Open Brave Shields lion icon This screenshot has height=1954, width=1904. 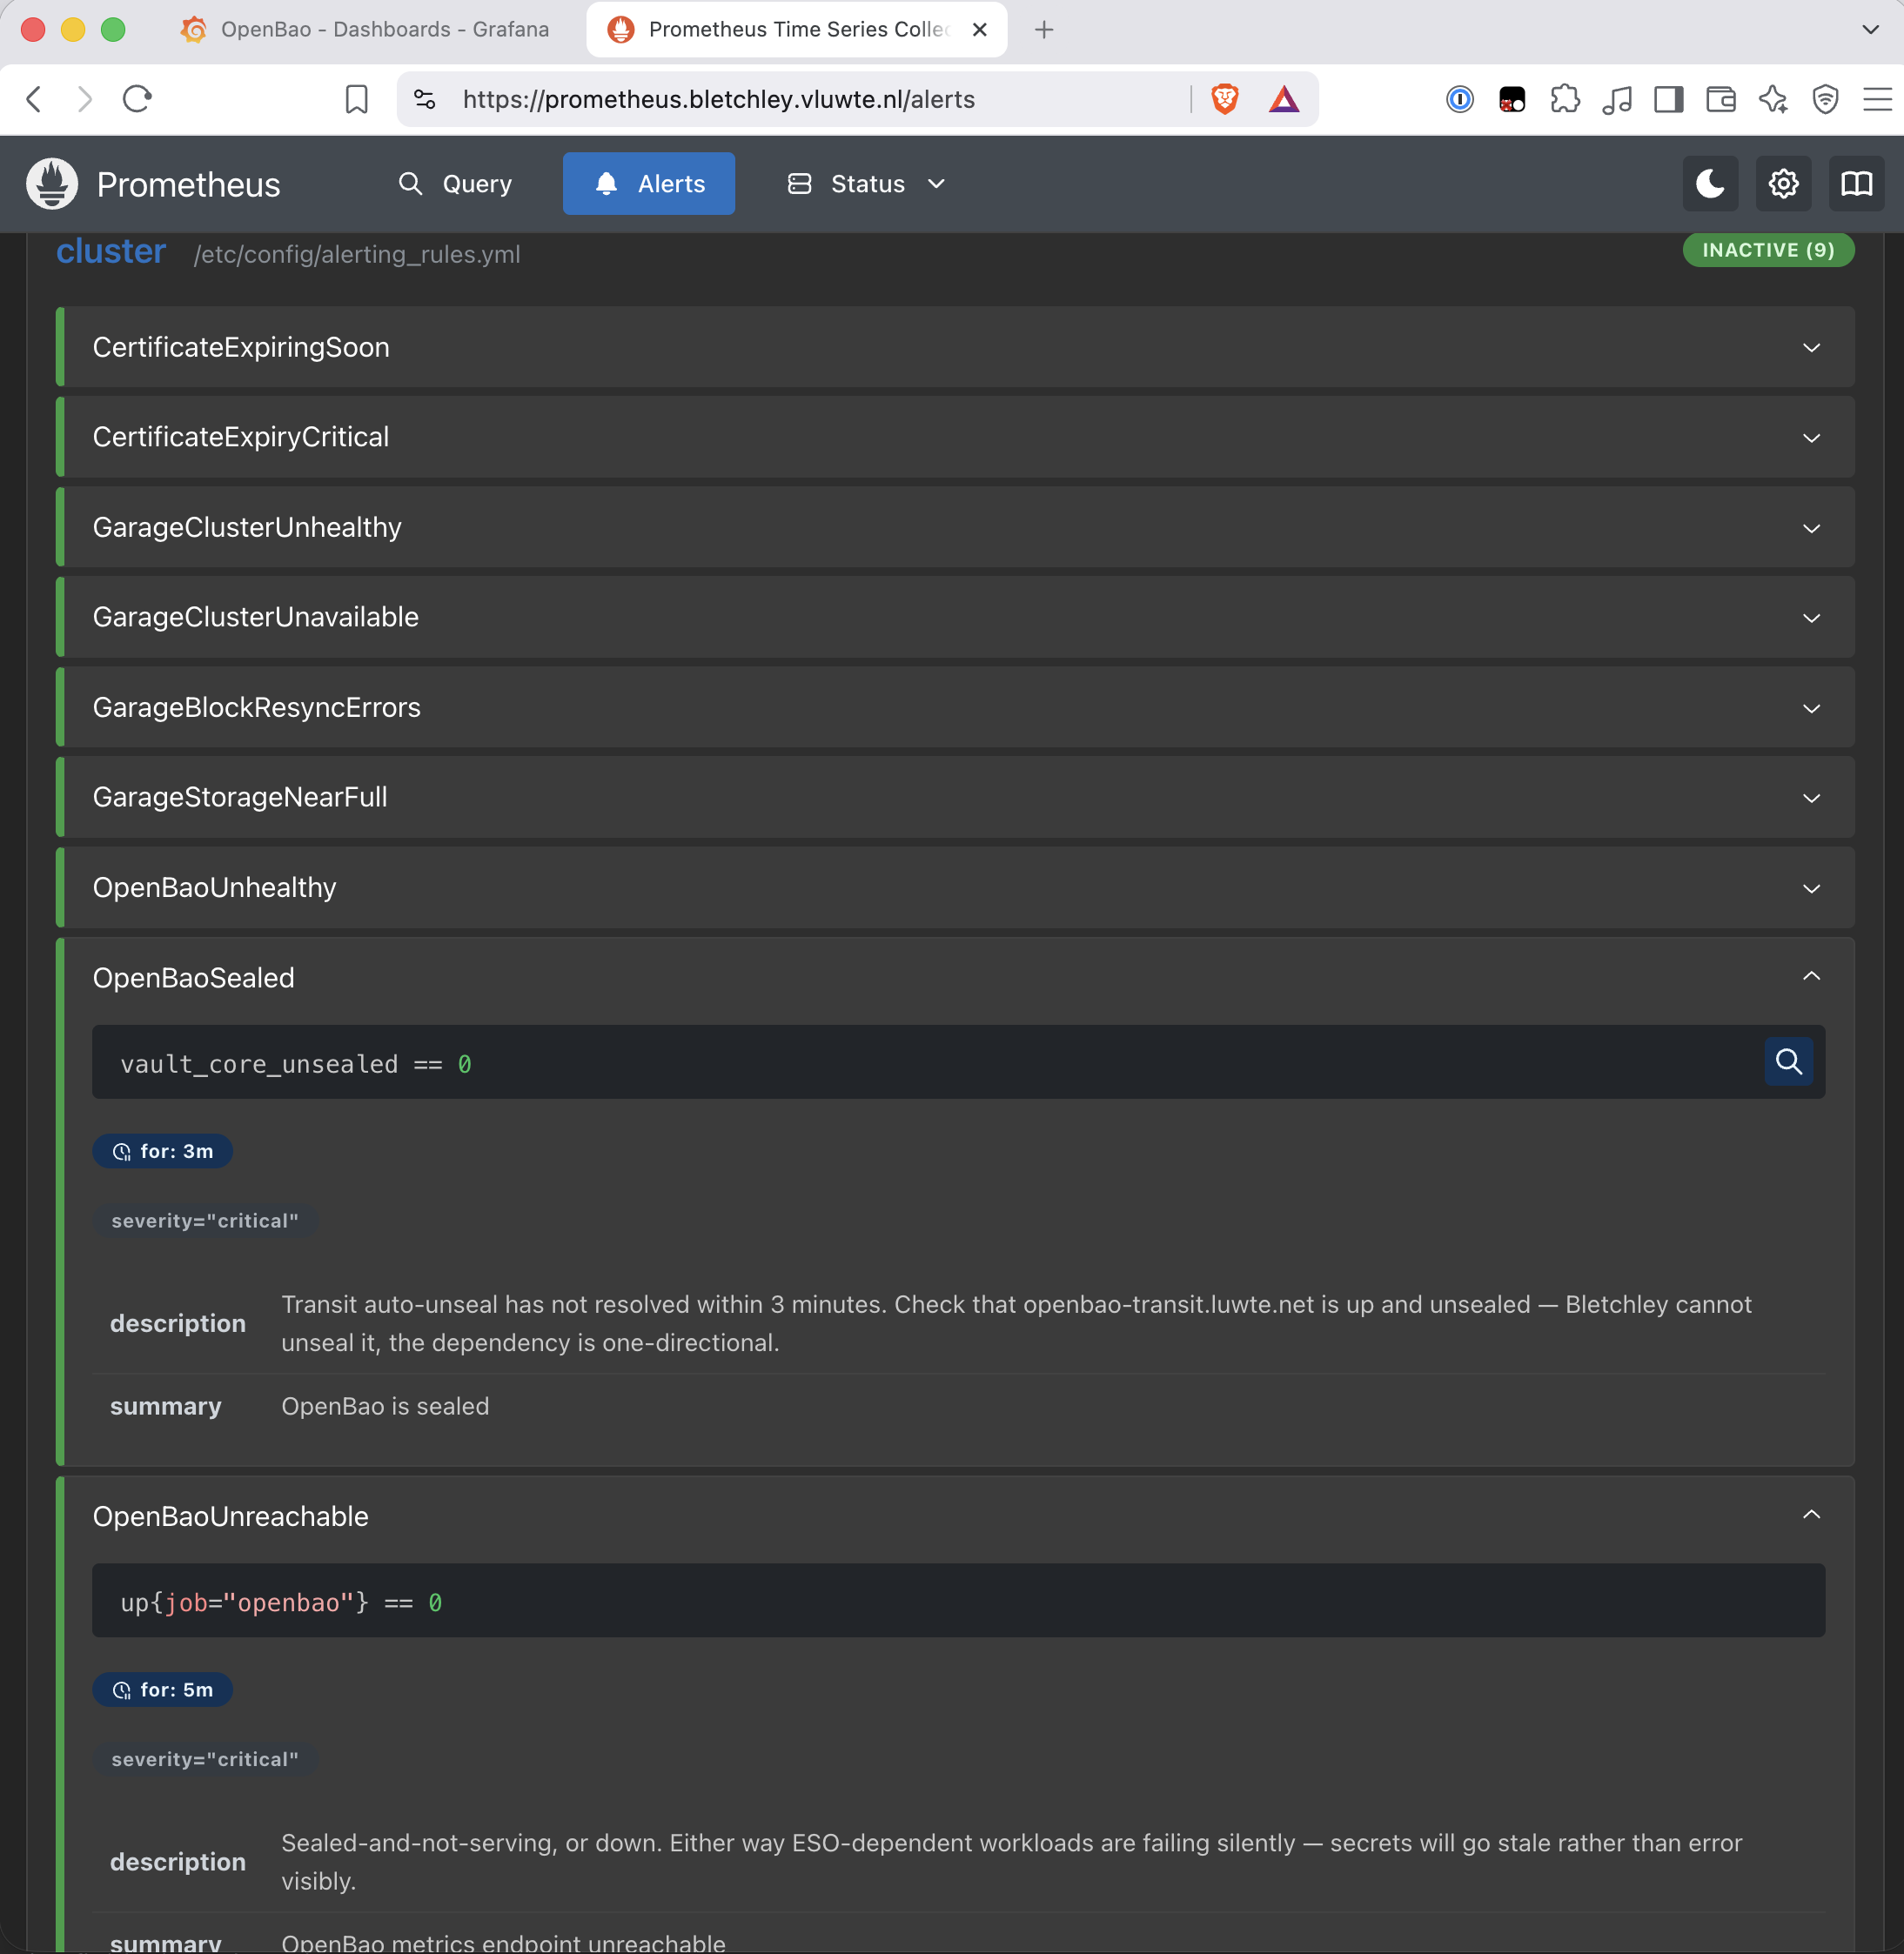coord(1224,99)
